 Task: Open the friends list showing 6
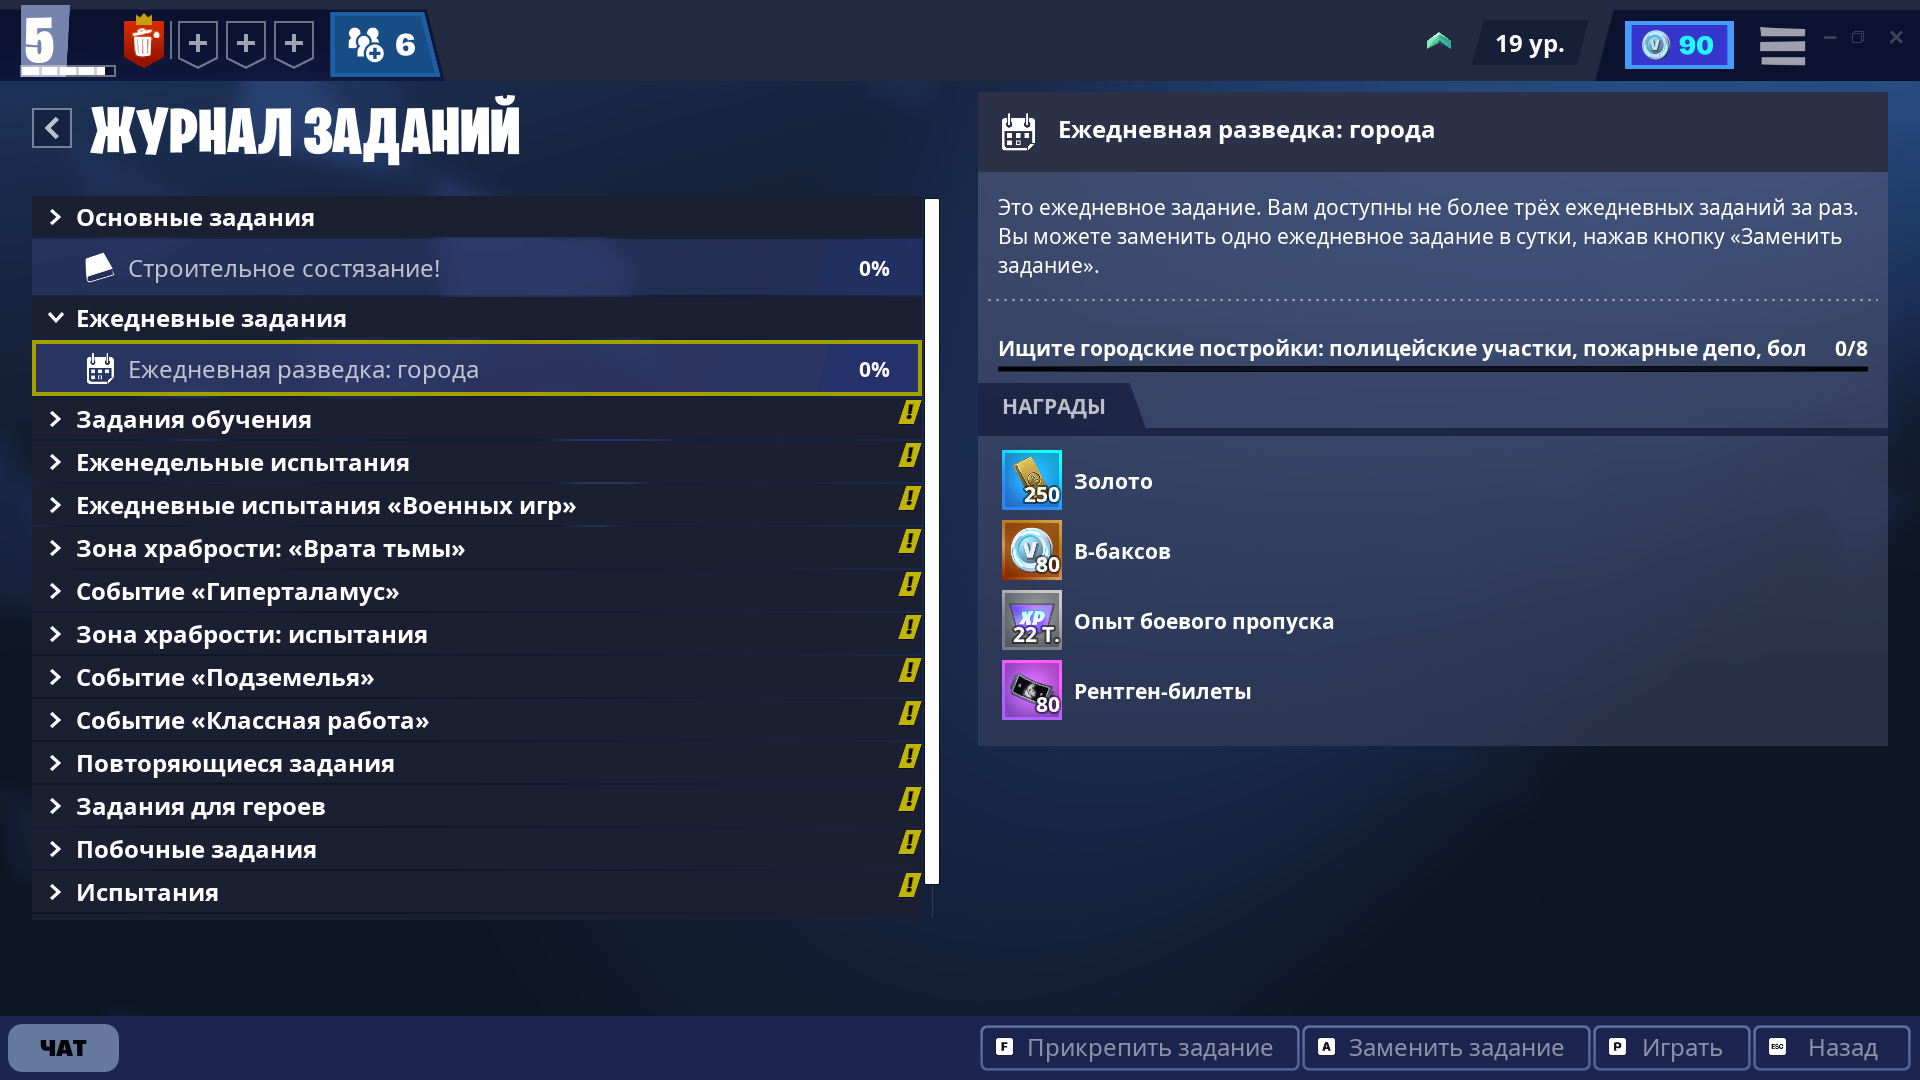click(x=384, y=44)
